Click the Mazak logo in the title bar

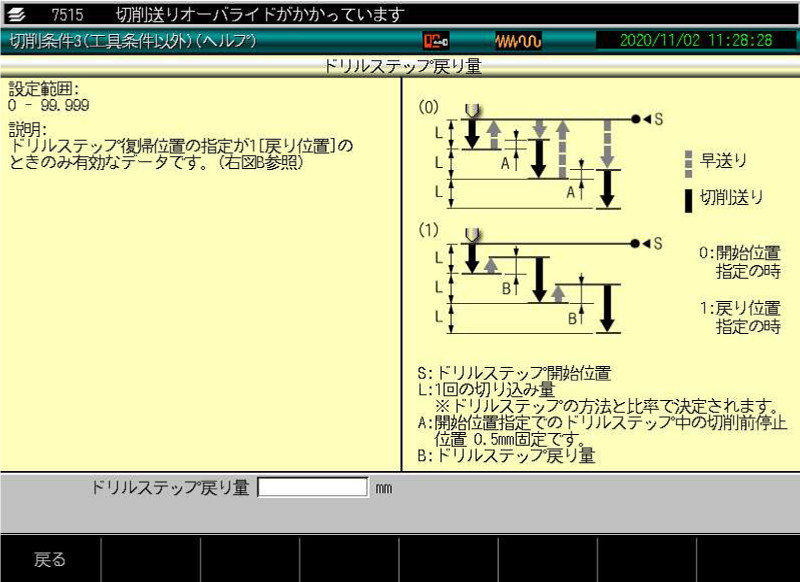[x=15, y=14]
